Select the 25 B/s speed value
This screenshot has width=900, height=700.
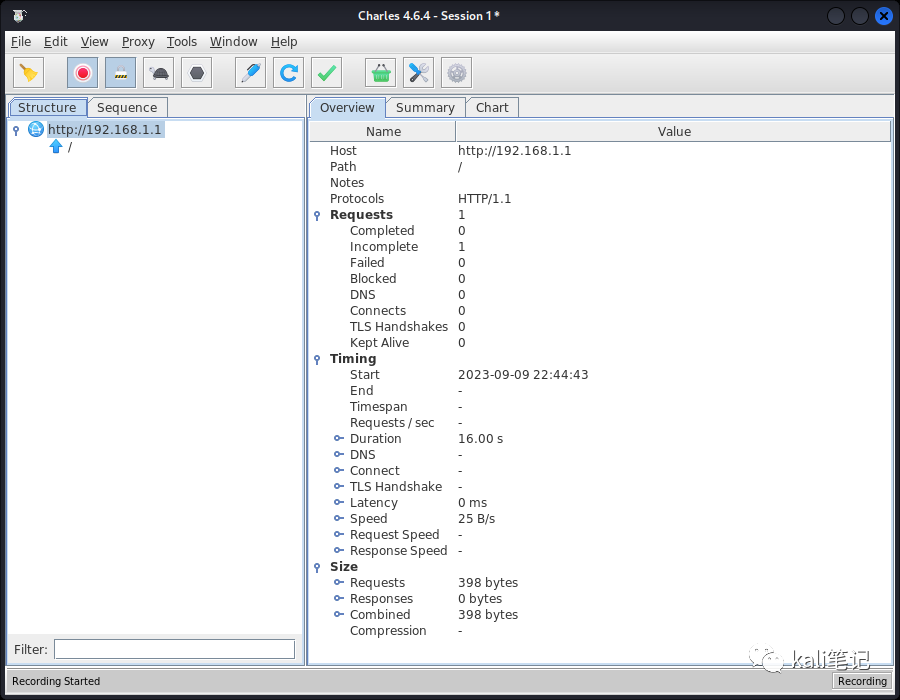(x=476, y=519)
